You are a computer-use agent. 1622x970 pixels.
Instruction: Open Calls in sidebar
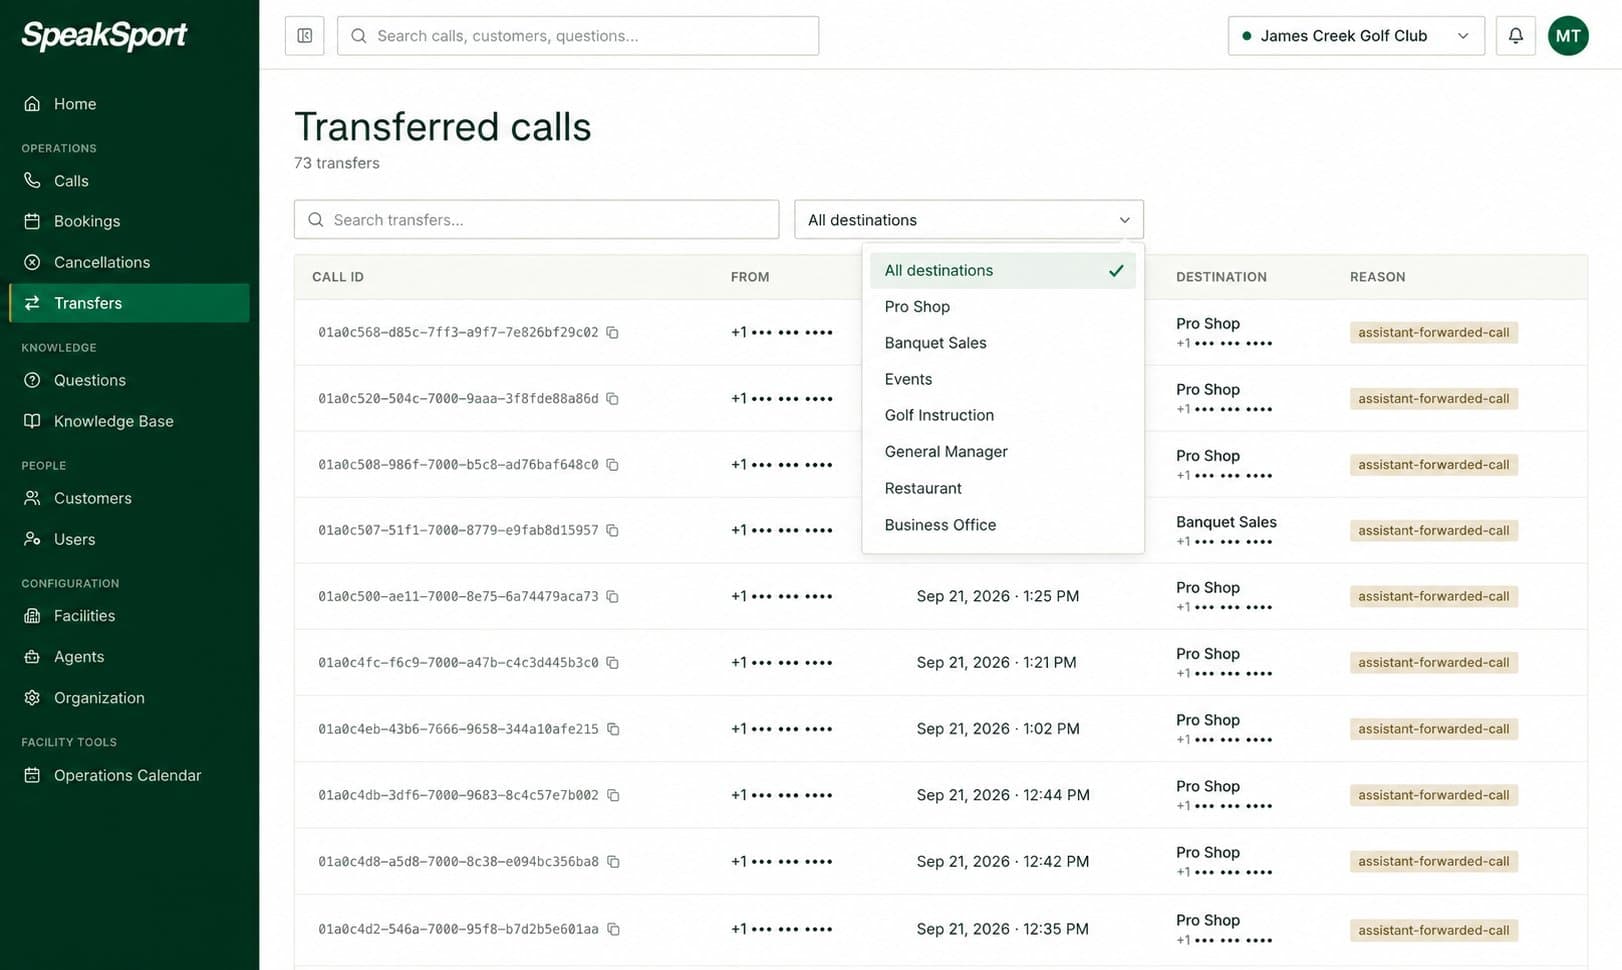(129, 181)
